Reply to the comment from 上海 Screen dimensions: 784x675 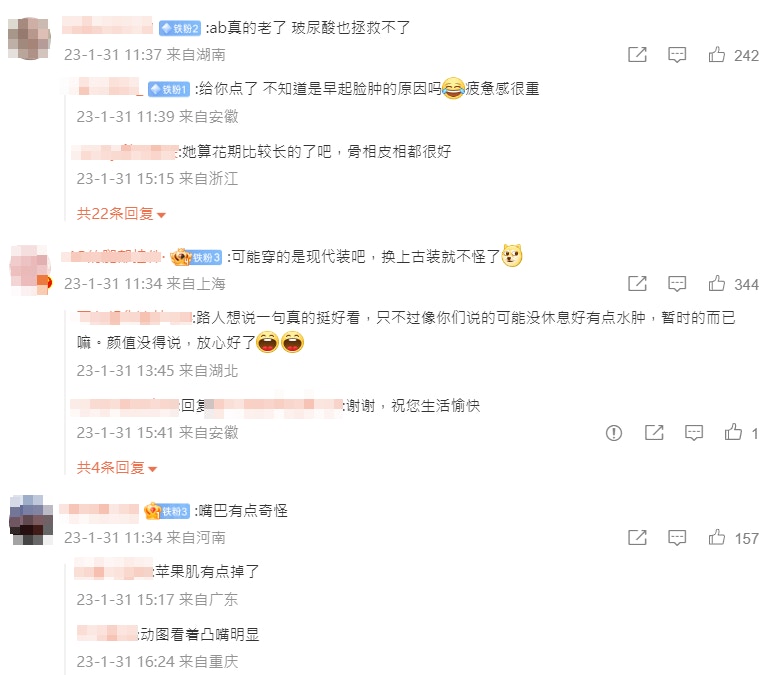click(x=677, y=284)
